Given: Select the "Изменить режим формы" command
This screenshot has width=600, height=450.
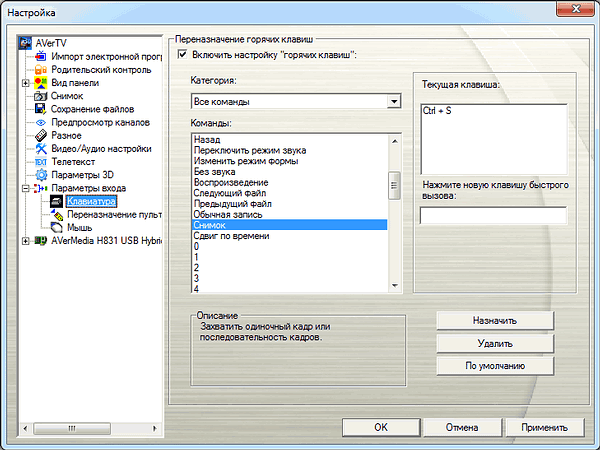Looking at the screenshot, I should [x=290, y=161].
